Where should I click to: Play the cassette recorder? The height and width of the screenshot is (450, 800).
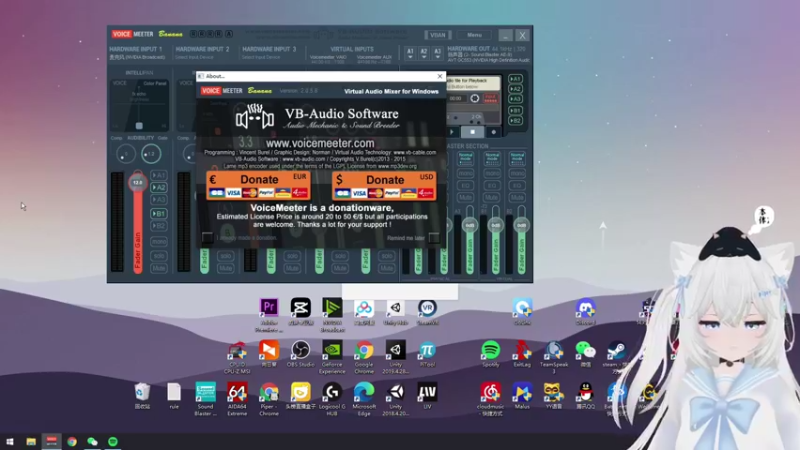click(452, 132)
